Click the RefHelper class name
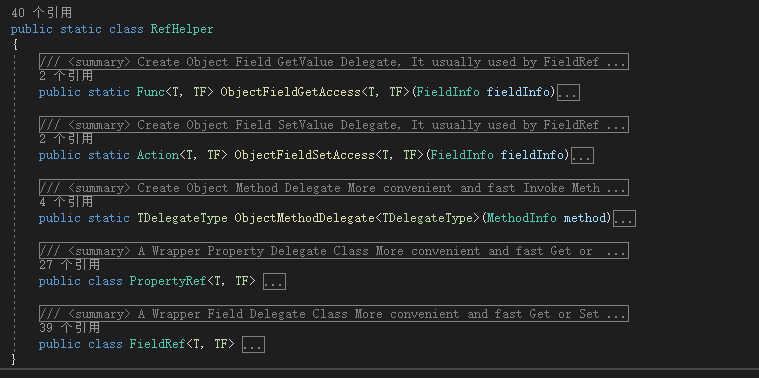This screenshot has height=378, width=759. click(x=182, y=30)
